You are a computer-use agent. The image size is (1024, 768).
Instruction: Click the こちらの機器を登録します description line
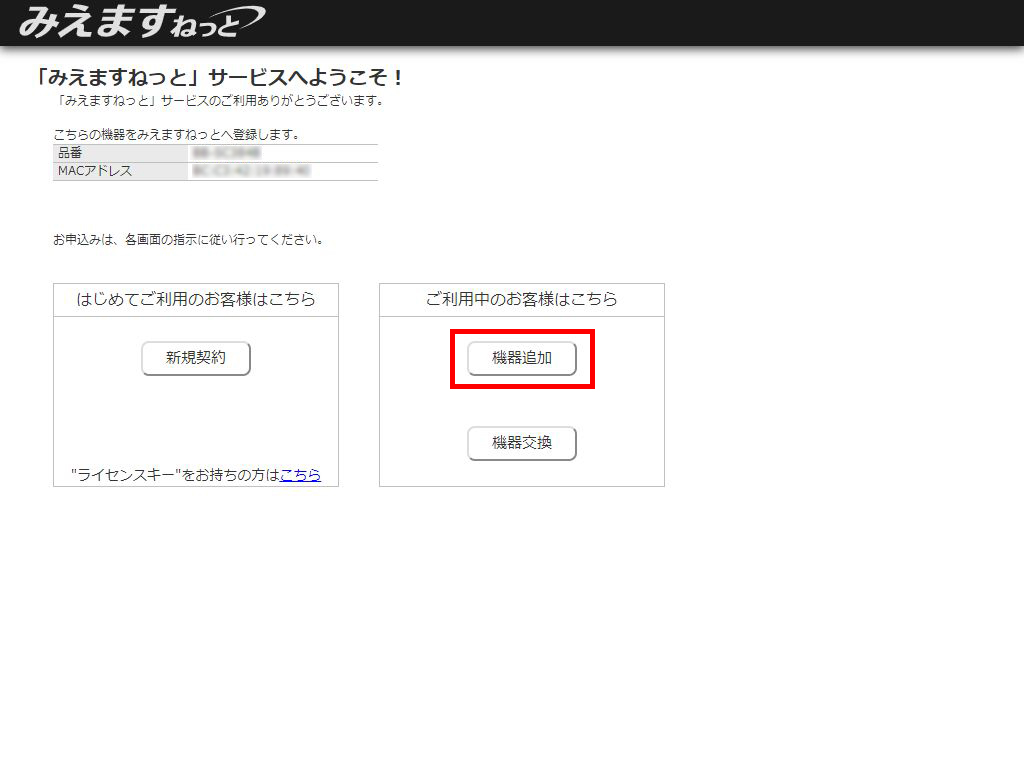pos(177,134)
